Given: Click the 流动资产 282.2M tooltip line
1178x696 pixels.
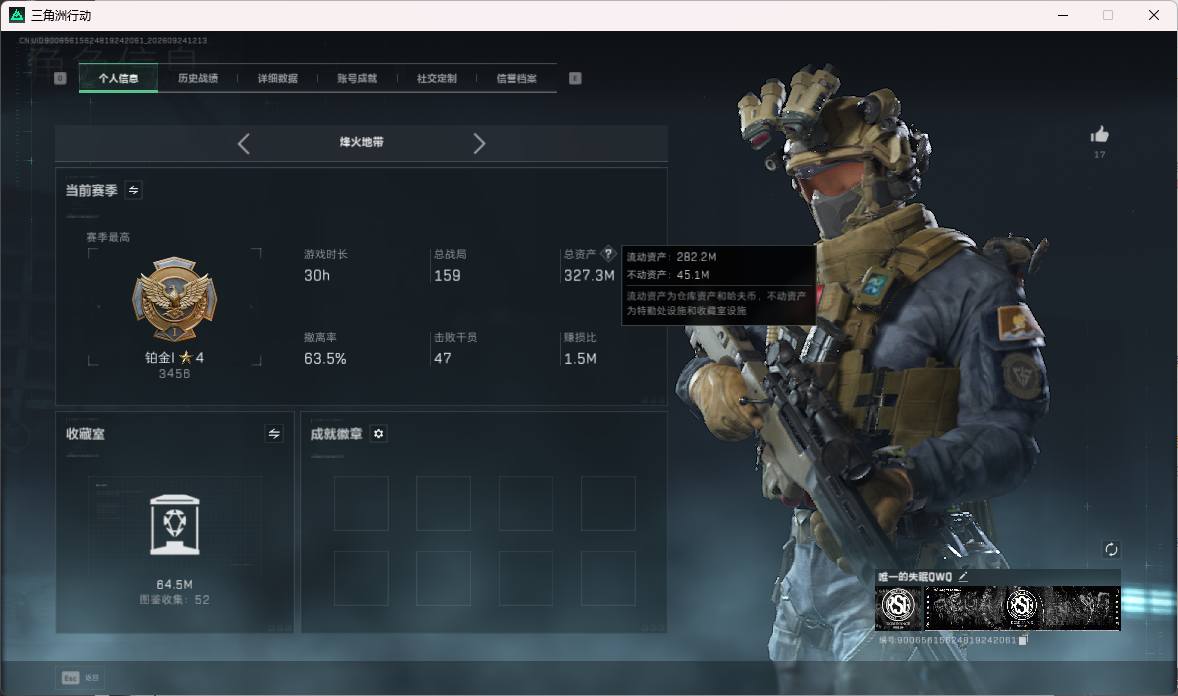Looking at the screenshot, I should [x=672, y=257].
